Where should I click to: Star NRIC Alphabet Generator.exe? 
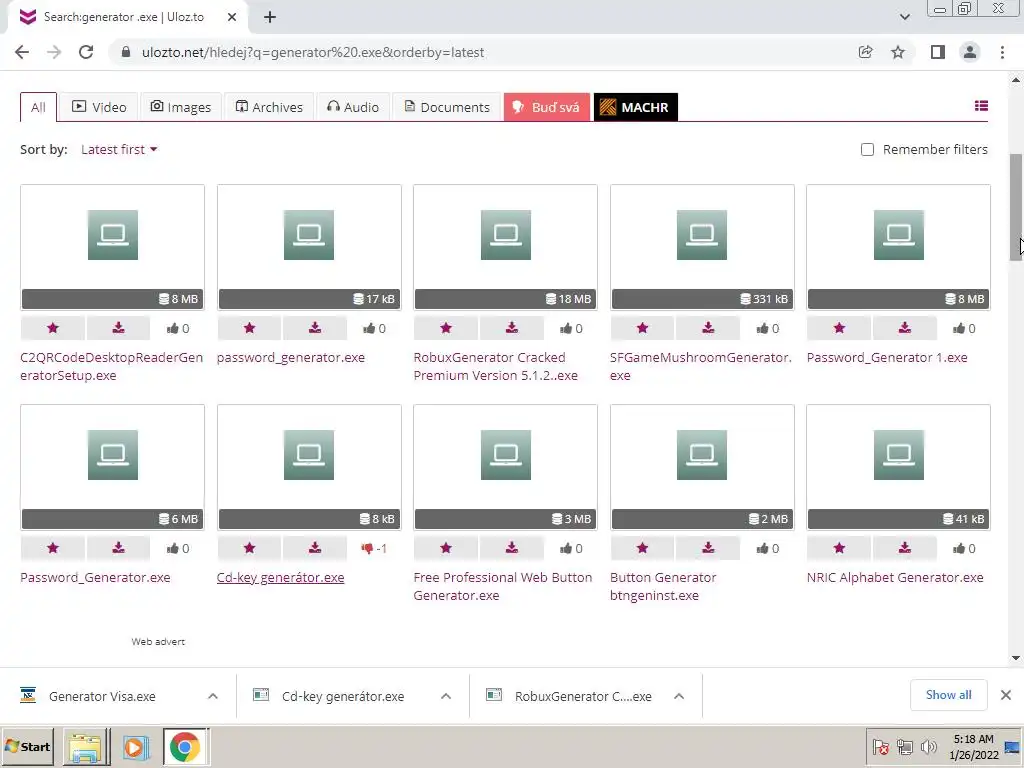pyautogui.click(x=839, y=549)
